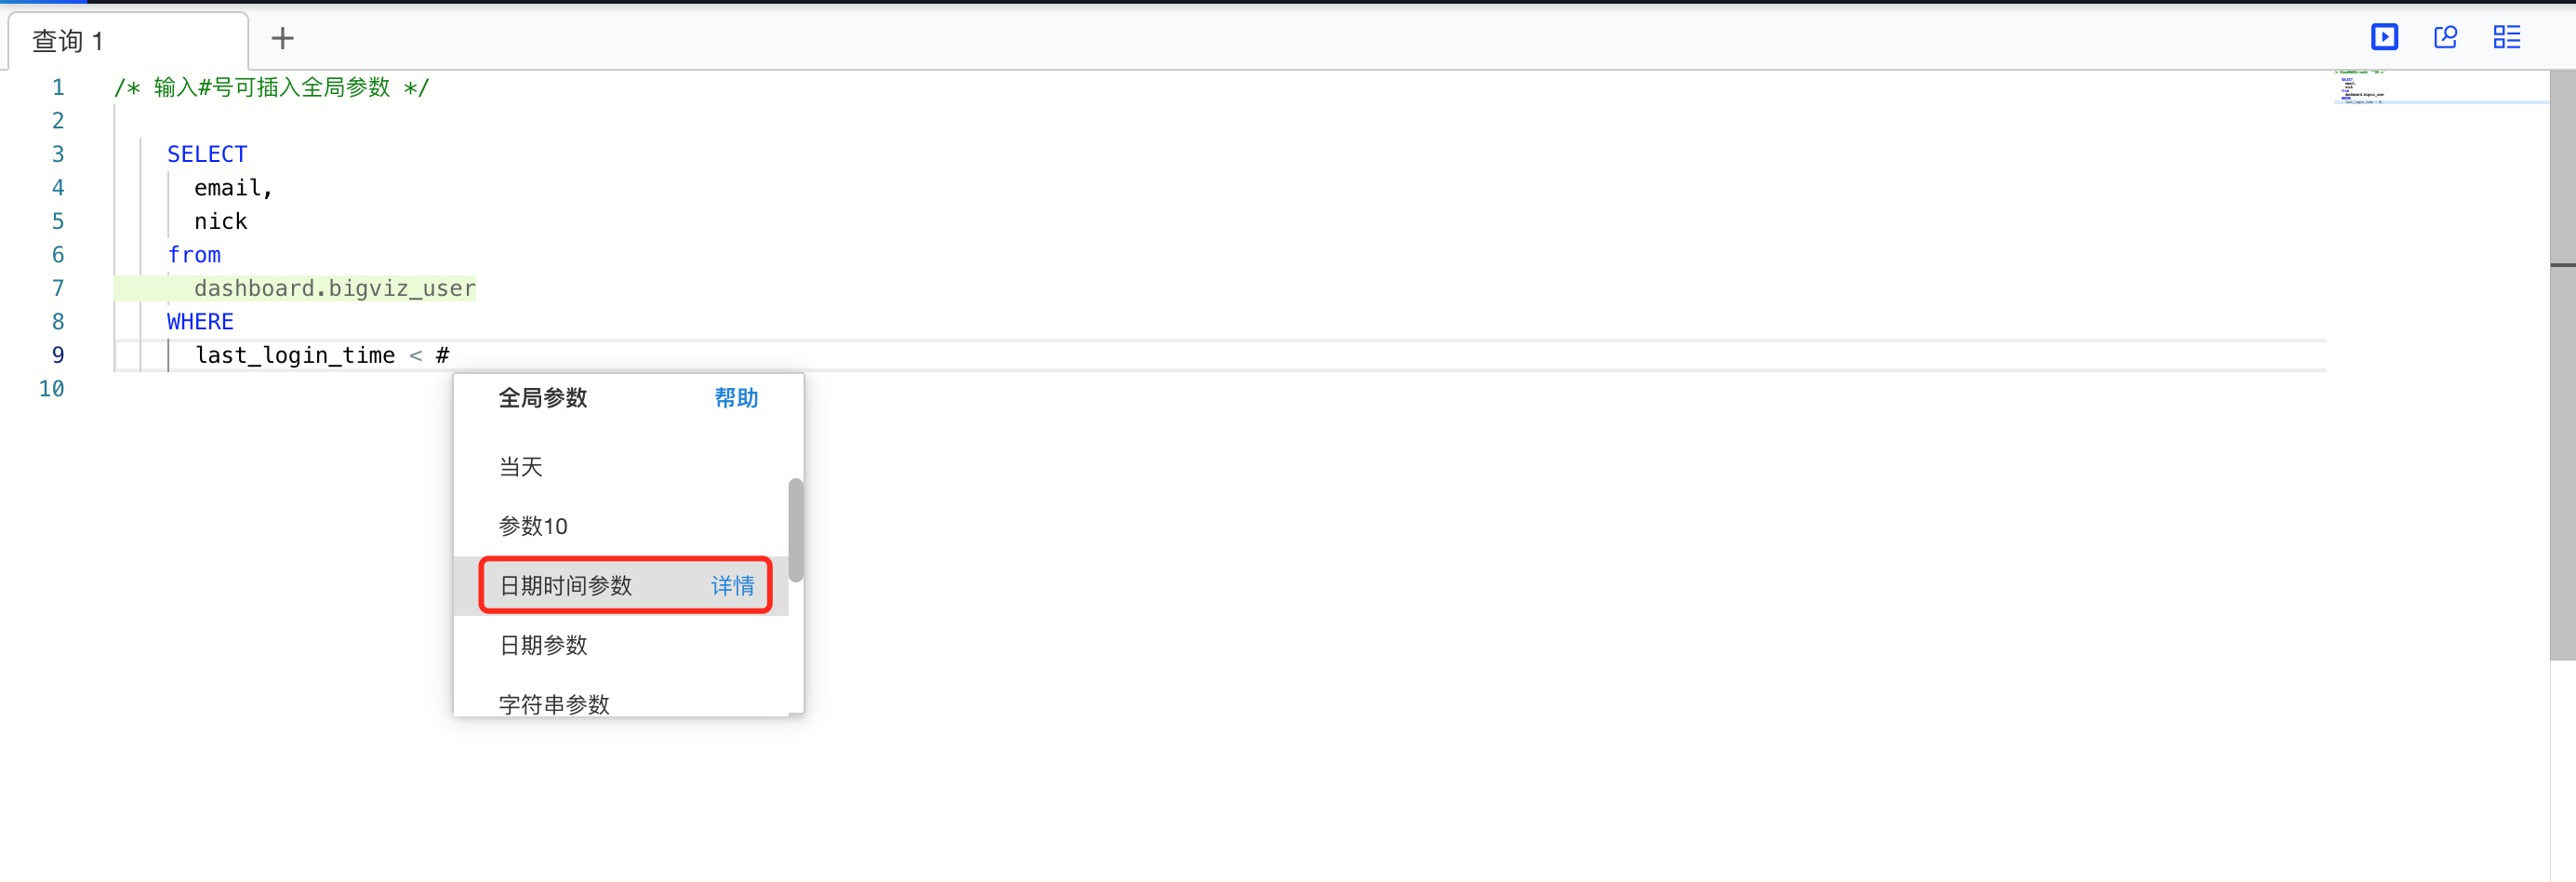Screen dimensions: 2576x882
Task: Click the code minimap thumbnail
Action: (2365, 88)
